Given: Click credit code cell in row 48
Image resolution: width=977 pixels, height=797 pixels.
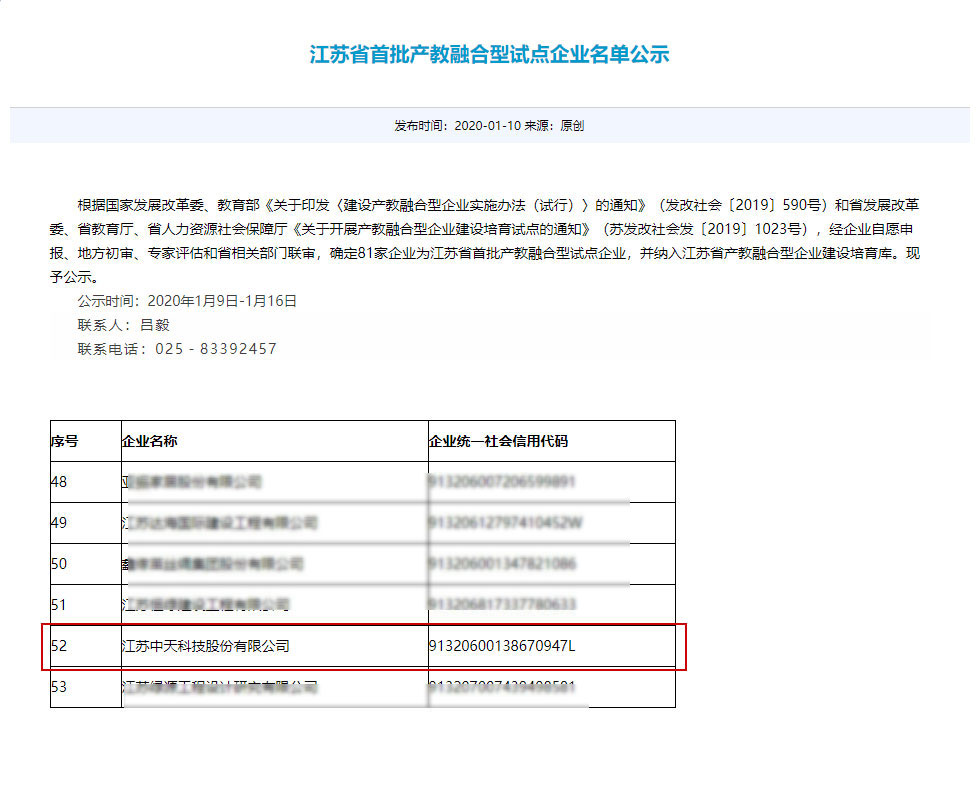Looking at the screenshot, I should tap(505, 481).
